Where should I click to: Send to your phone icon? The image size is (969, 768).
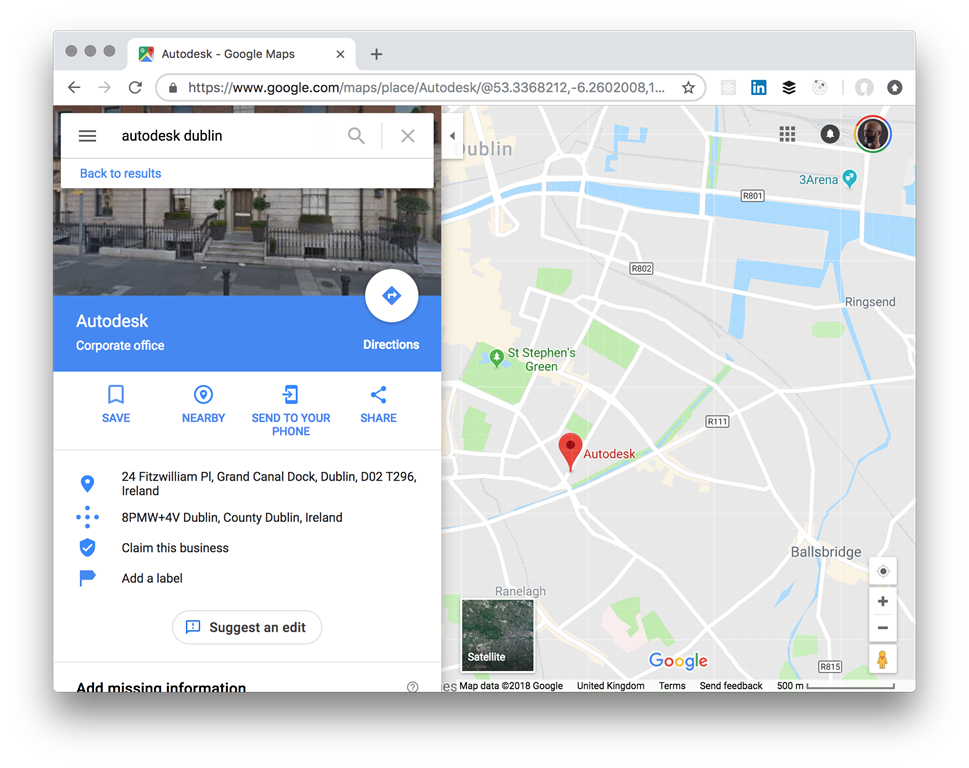tap(291, 396)
